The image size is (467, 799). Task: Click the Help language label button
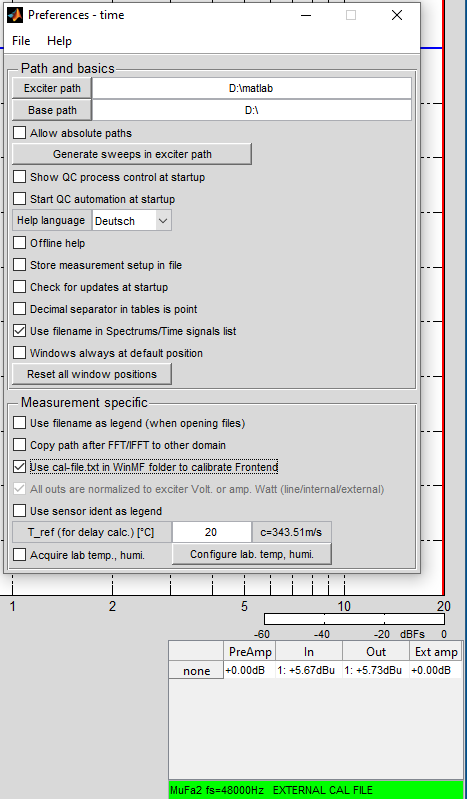(x=51, y=221)
